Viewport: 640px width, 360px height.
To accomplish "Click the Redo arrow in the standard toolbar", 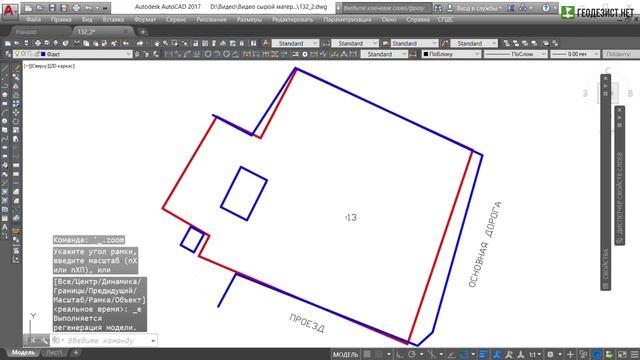I will [140, 43].
